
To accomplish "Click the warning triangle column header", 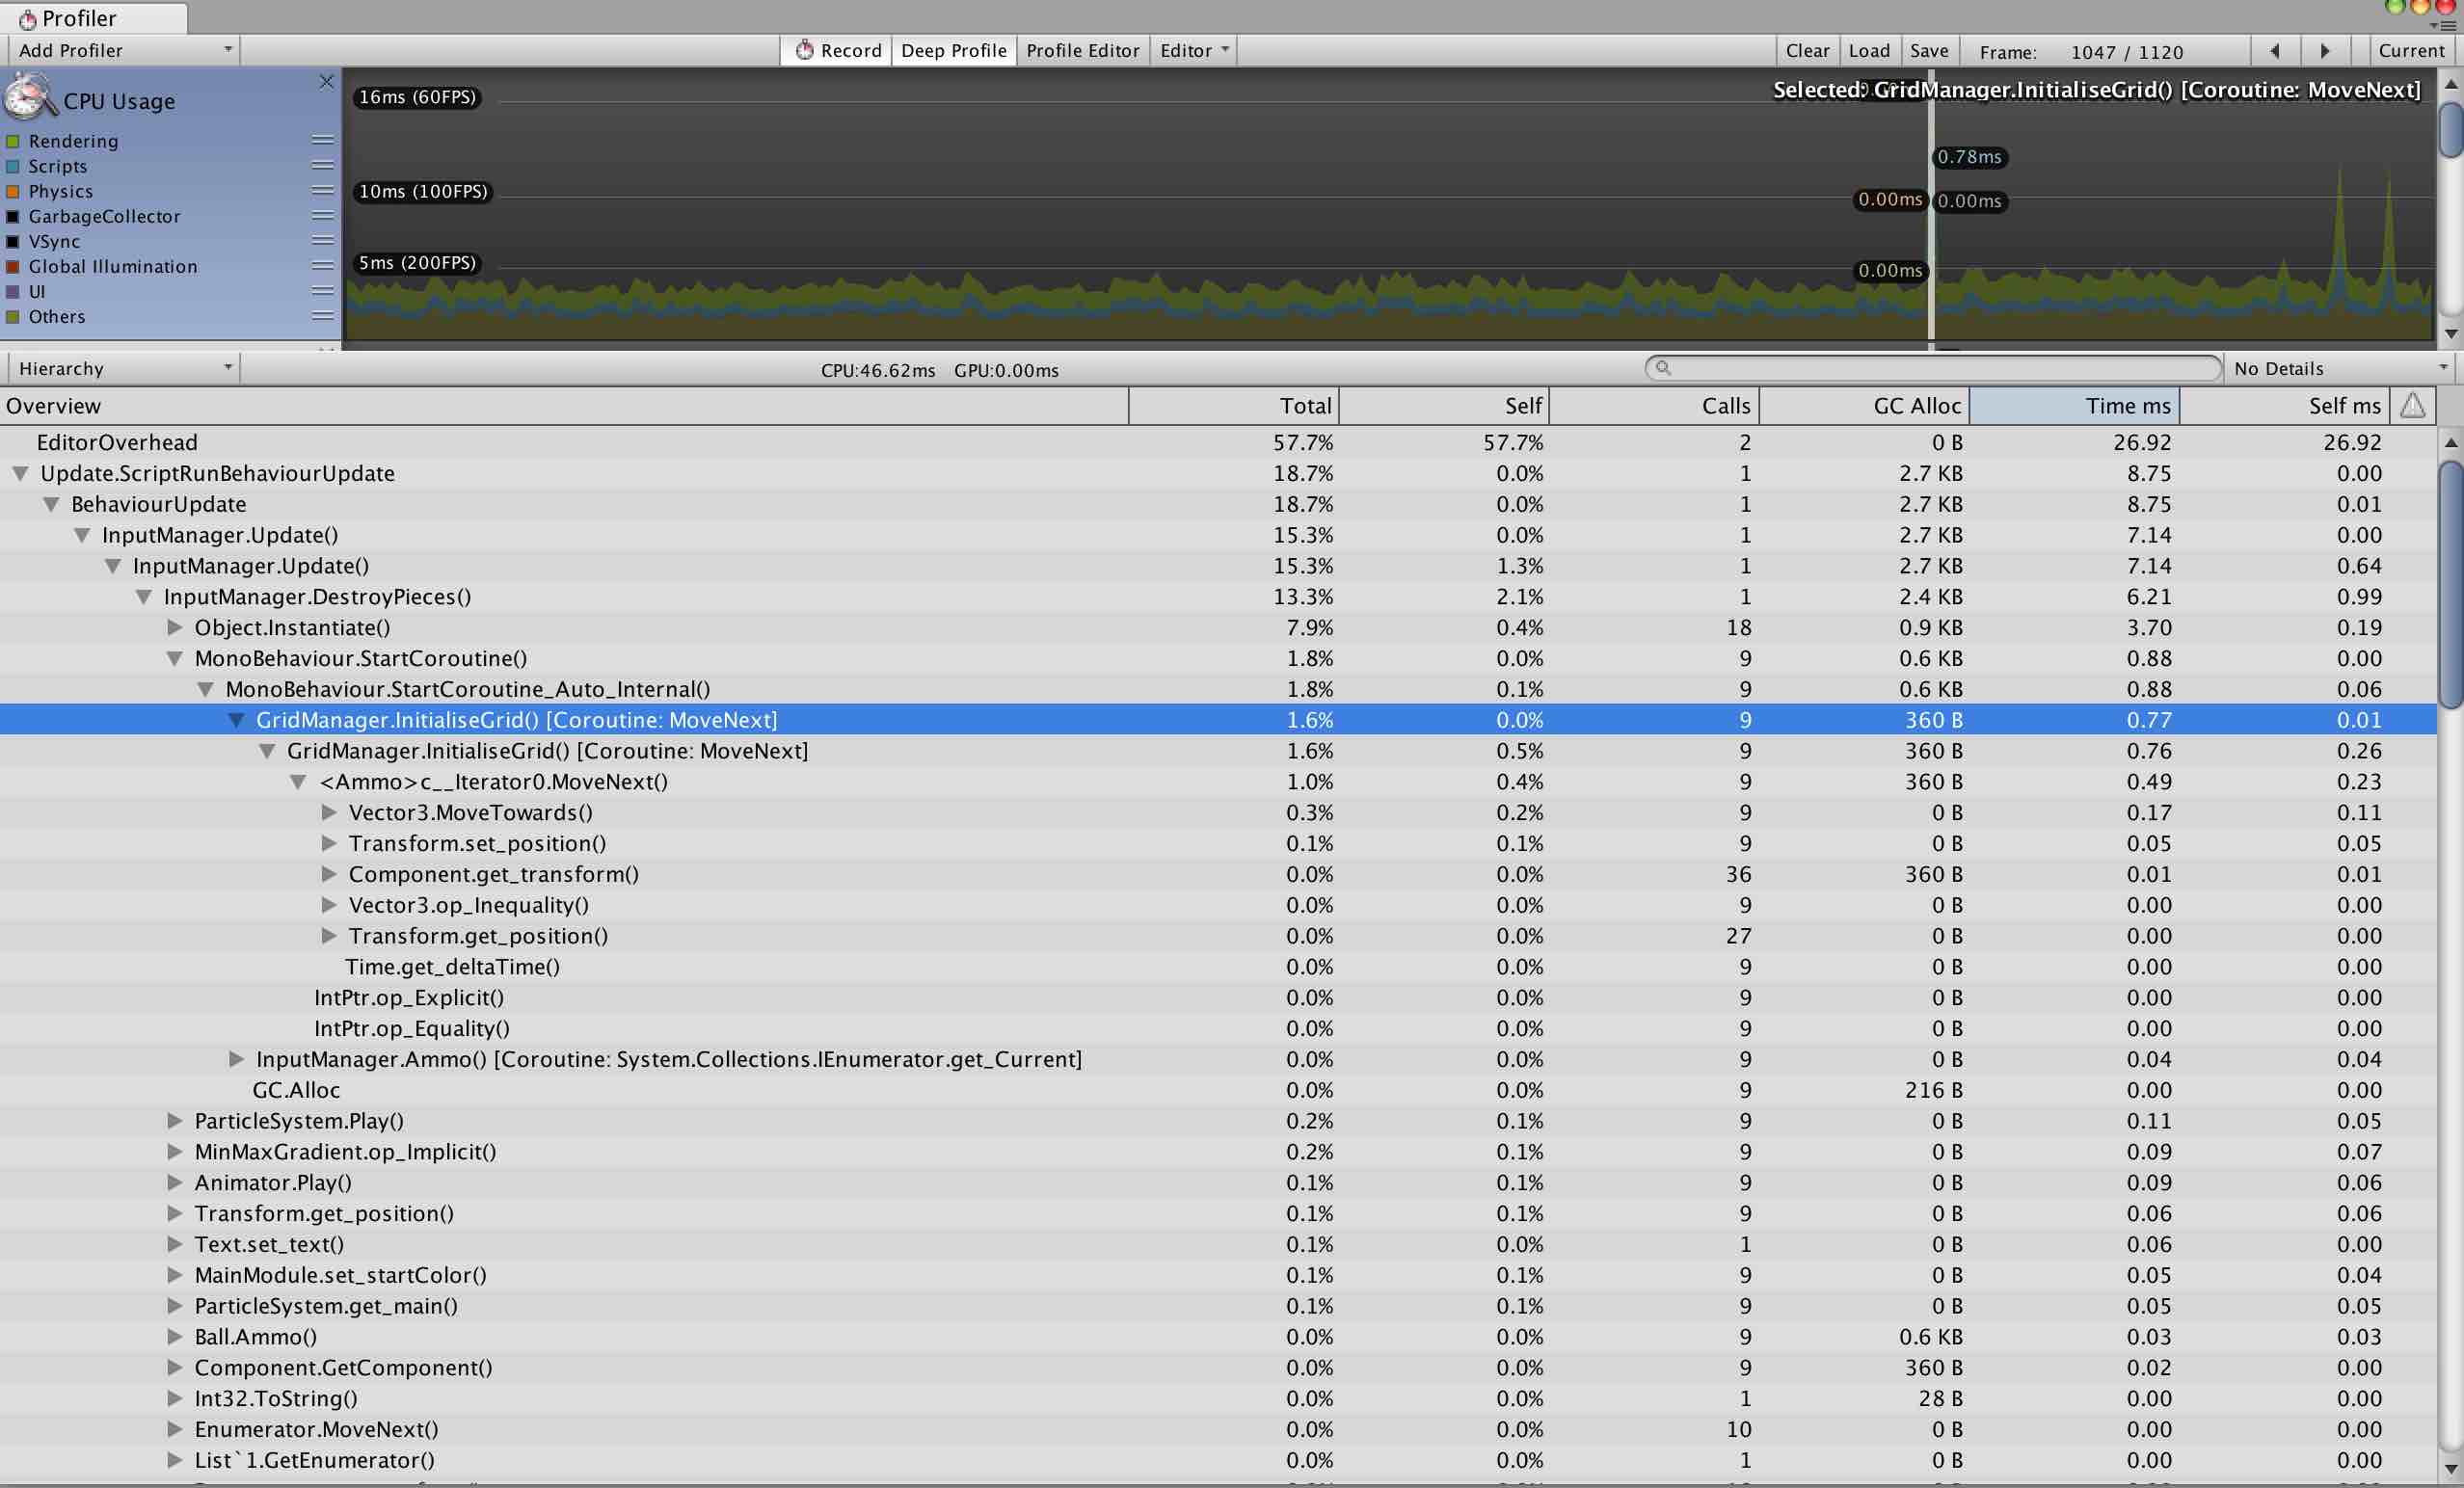I will (x=2413, y=405).
